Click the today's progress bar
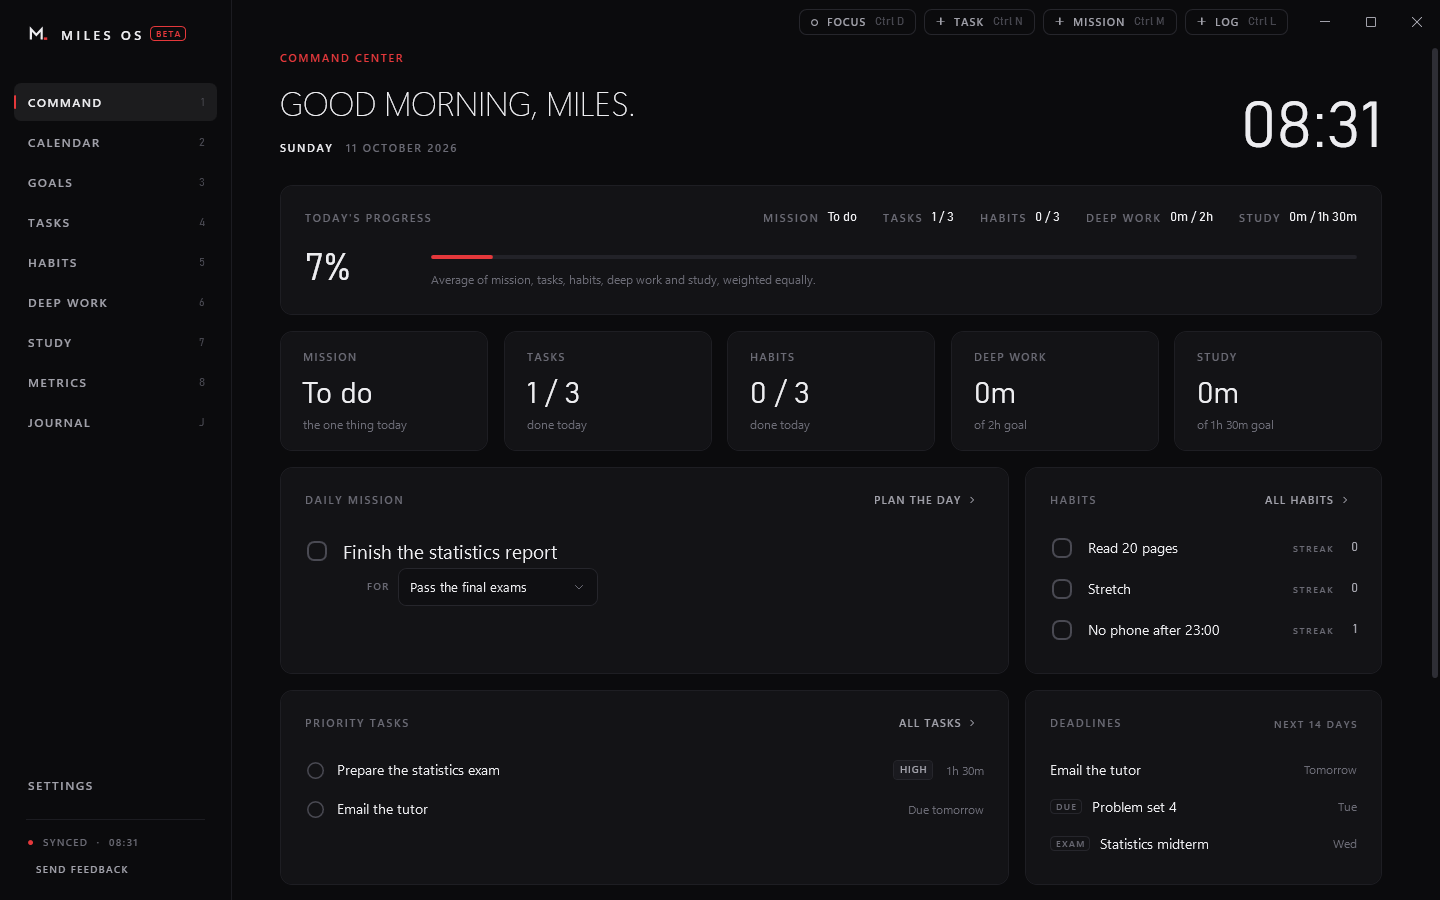The width and height of the screenshot is (1440, 900). tap(893, 257)
